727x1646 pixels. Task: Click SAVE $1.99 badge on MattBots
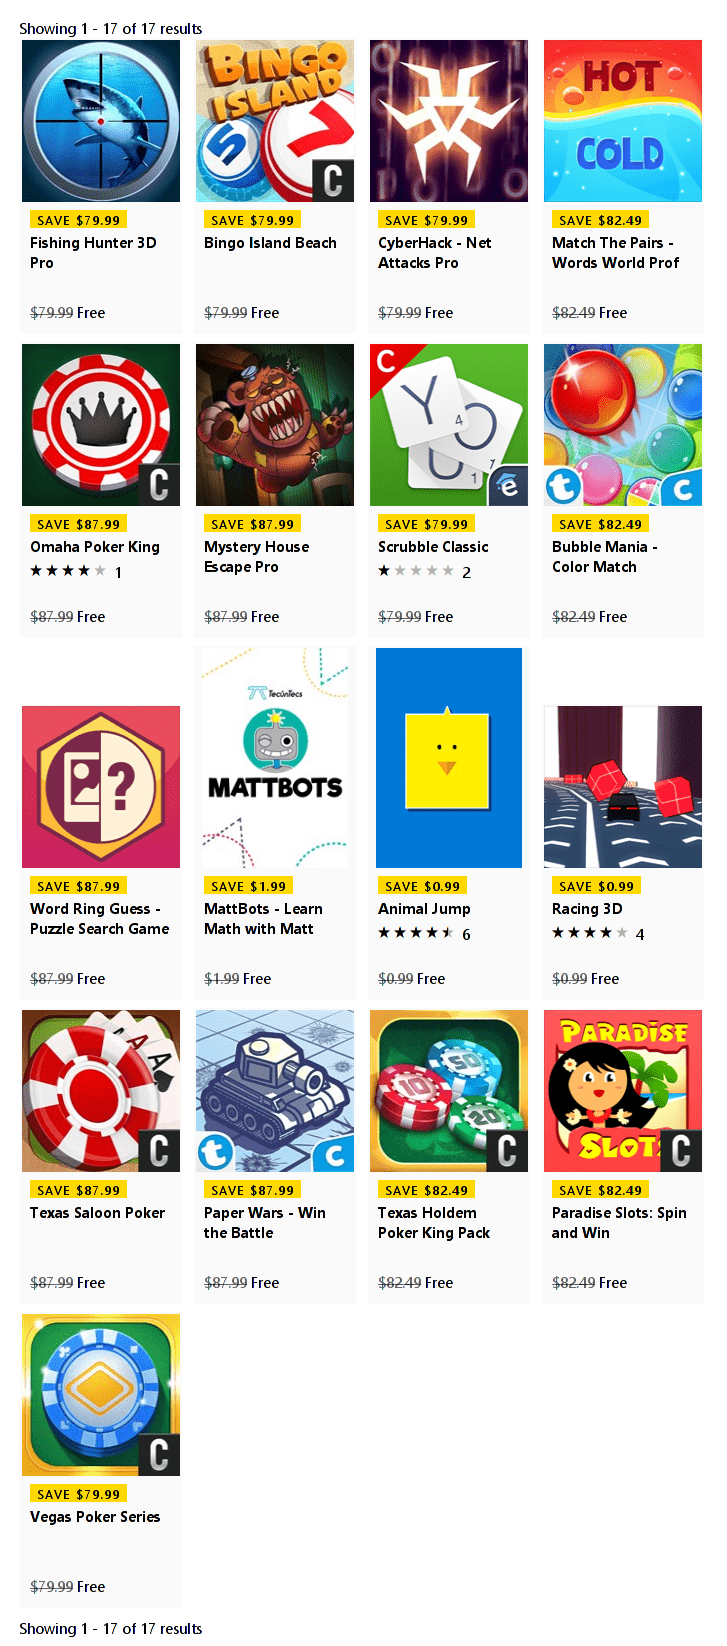click(249, 886)
